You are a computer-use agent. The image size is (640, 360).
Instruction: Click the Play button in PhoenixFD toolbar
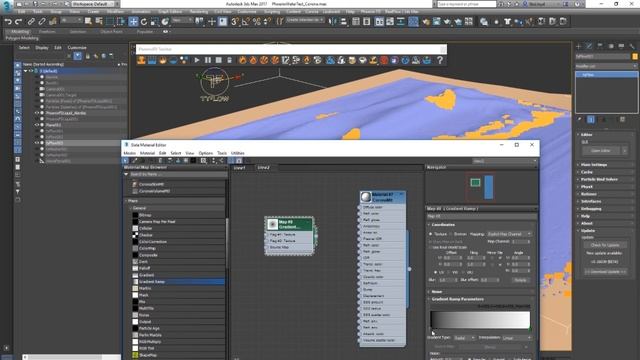197,60
